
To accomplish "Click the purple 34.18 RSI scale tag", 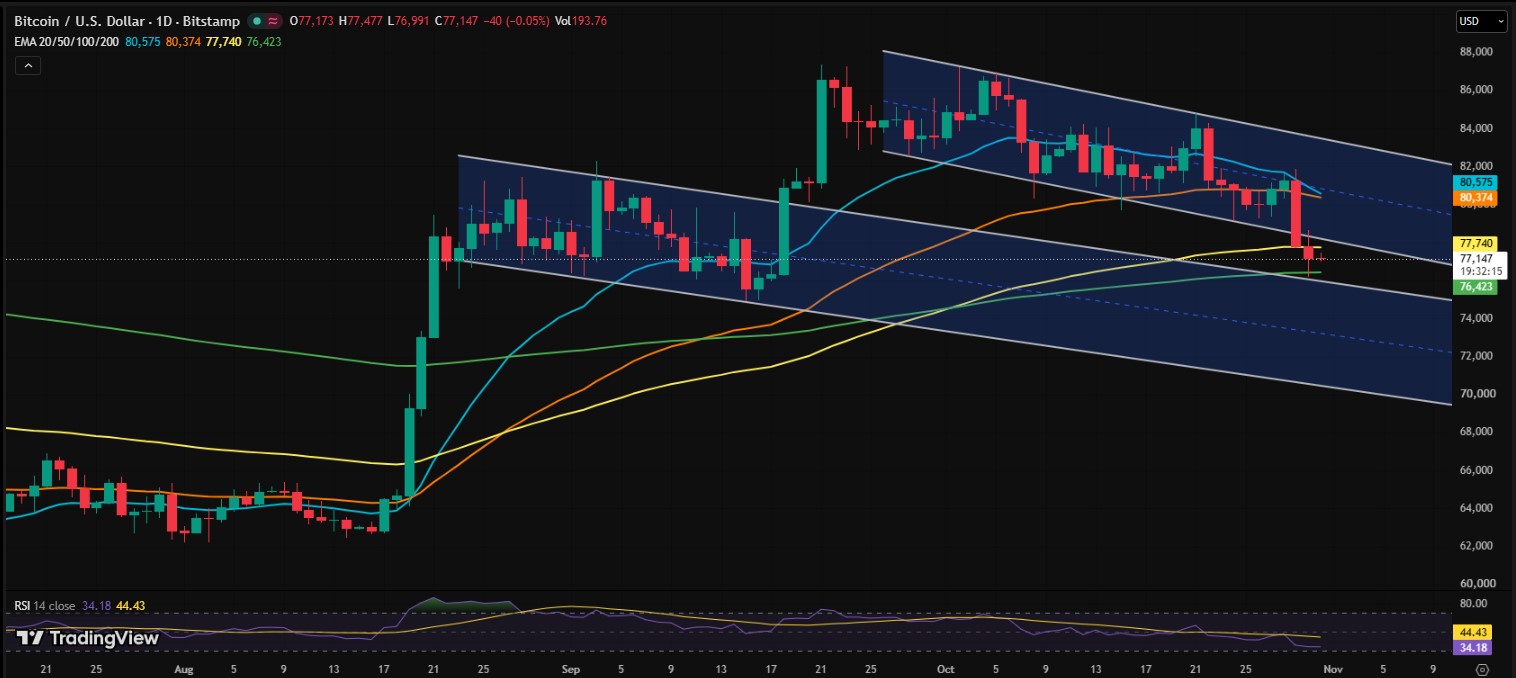I will pos(1474,648).
